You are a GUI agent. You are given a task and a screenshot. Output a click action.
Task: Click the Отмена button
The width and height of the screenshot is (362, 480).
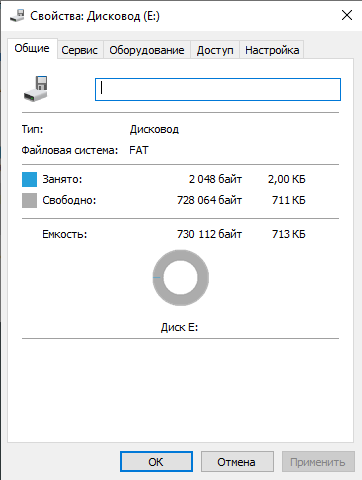pos(237,462)
